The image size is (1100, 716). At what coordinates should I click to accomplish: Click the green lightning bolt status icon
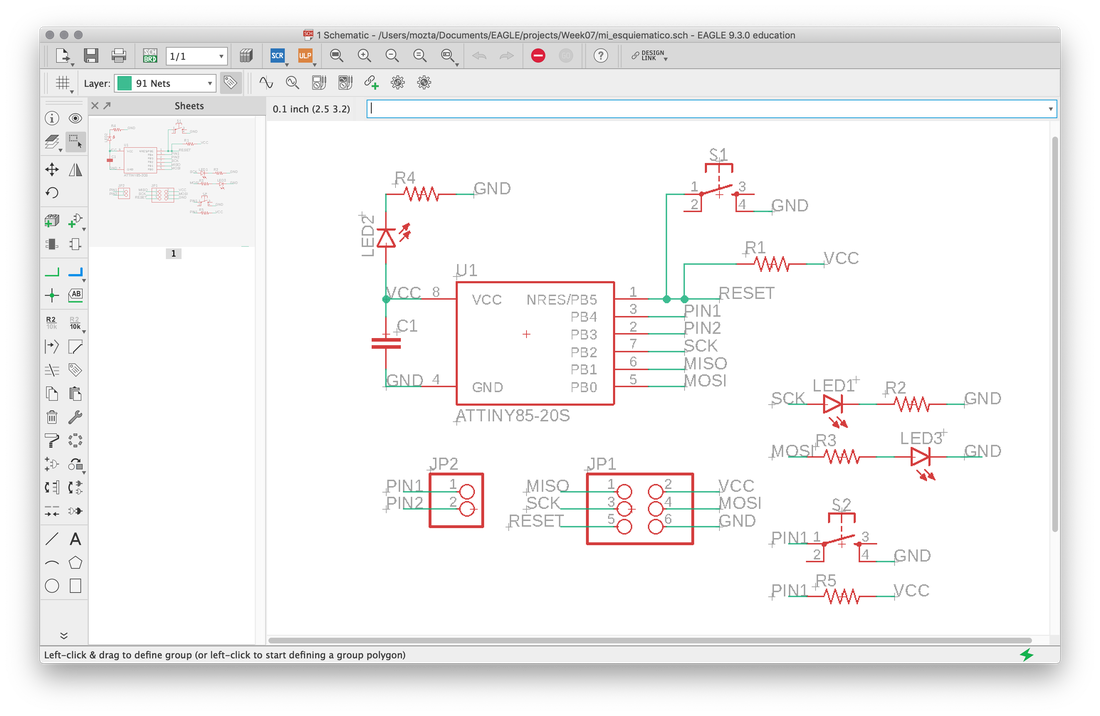point(1027,654)
